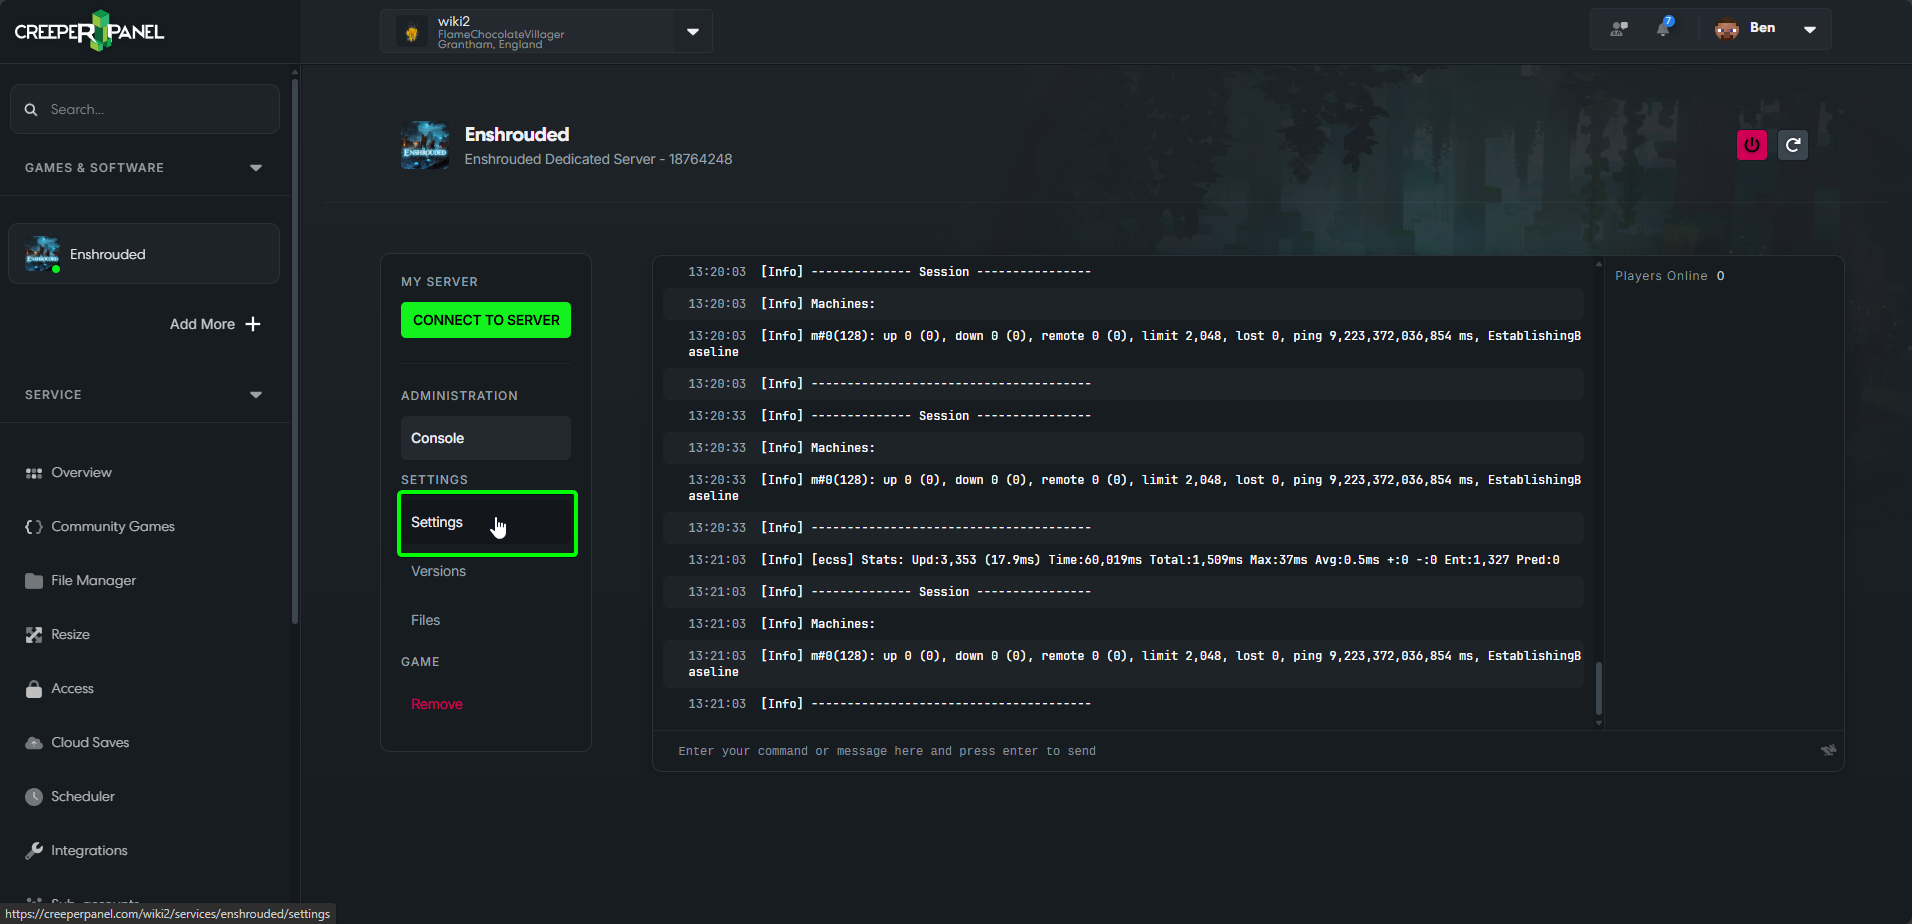Click the Resize icon in sidebar
The image size is (1912, 924).
34,635
